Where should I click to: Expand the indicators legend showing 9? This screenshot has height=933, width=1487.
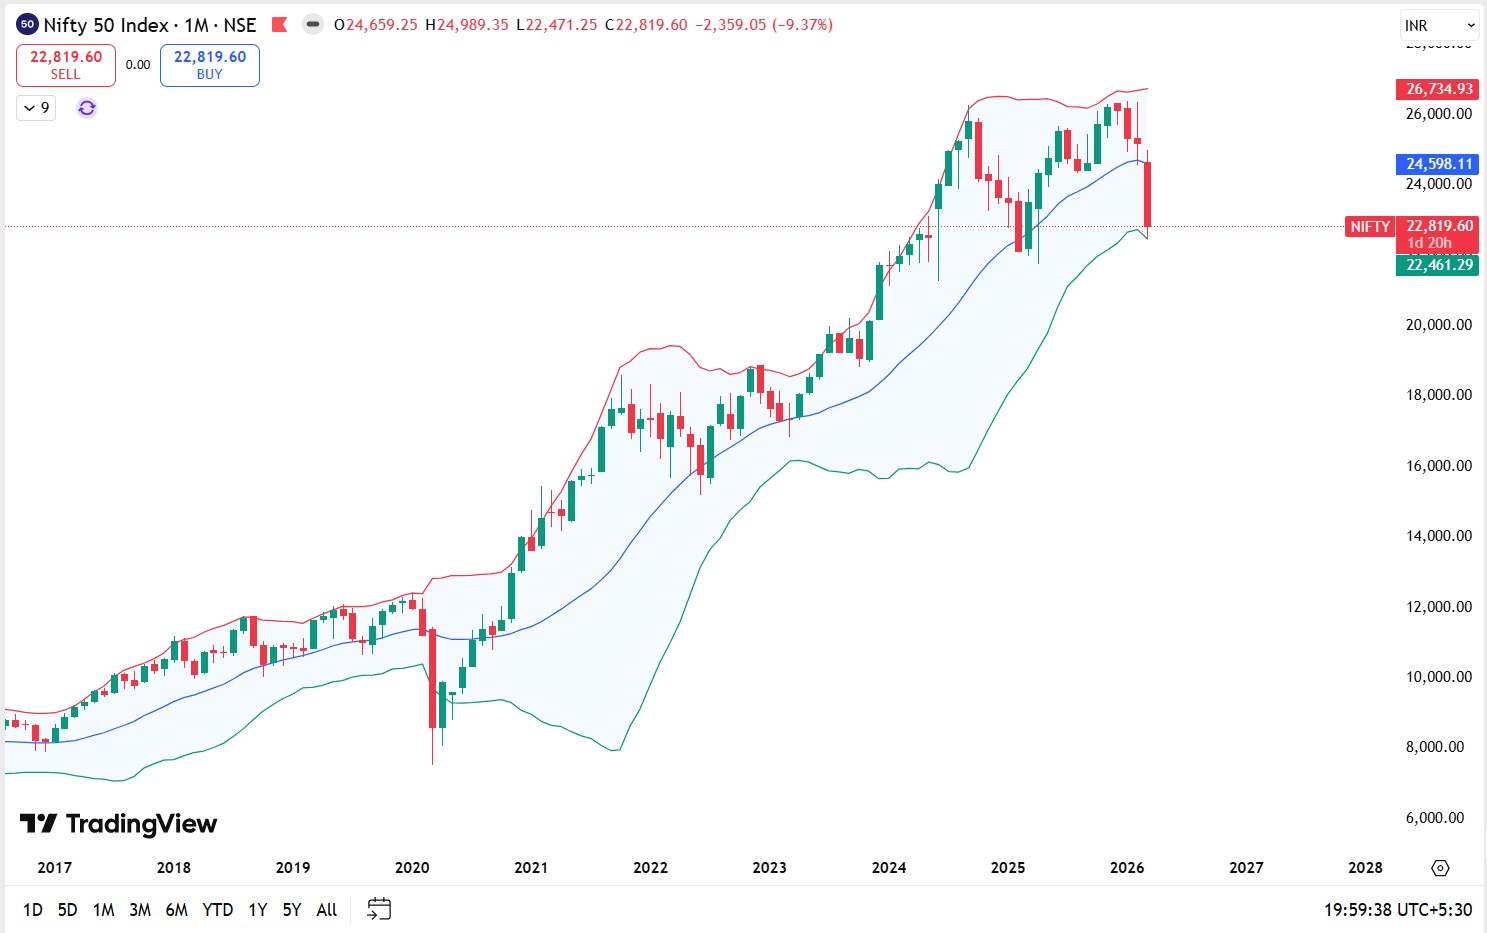pos(36,108)
